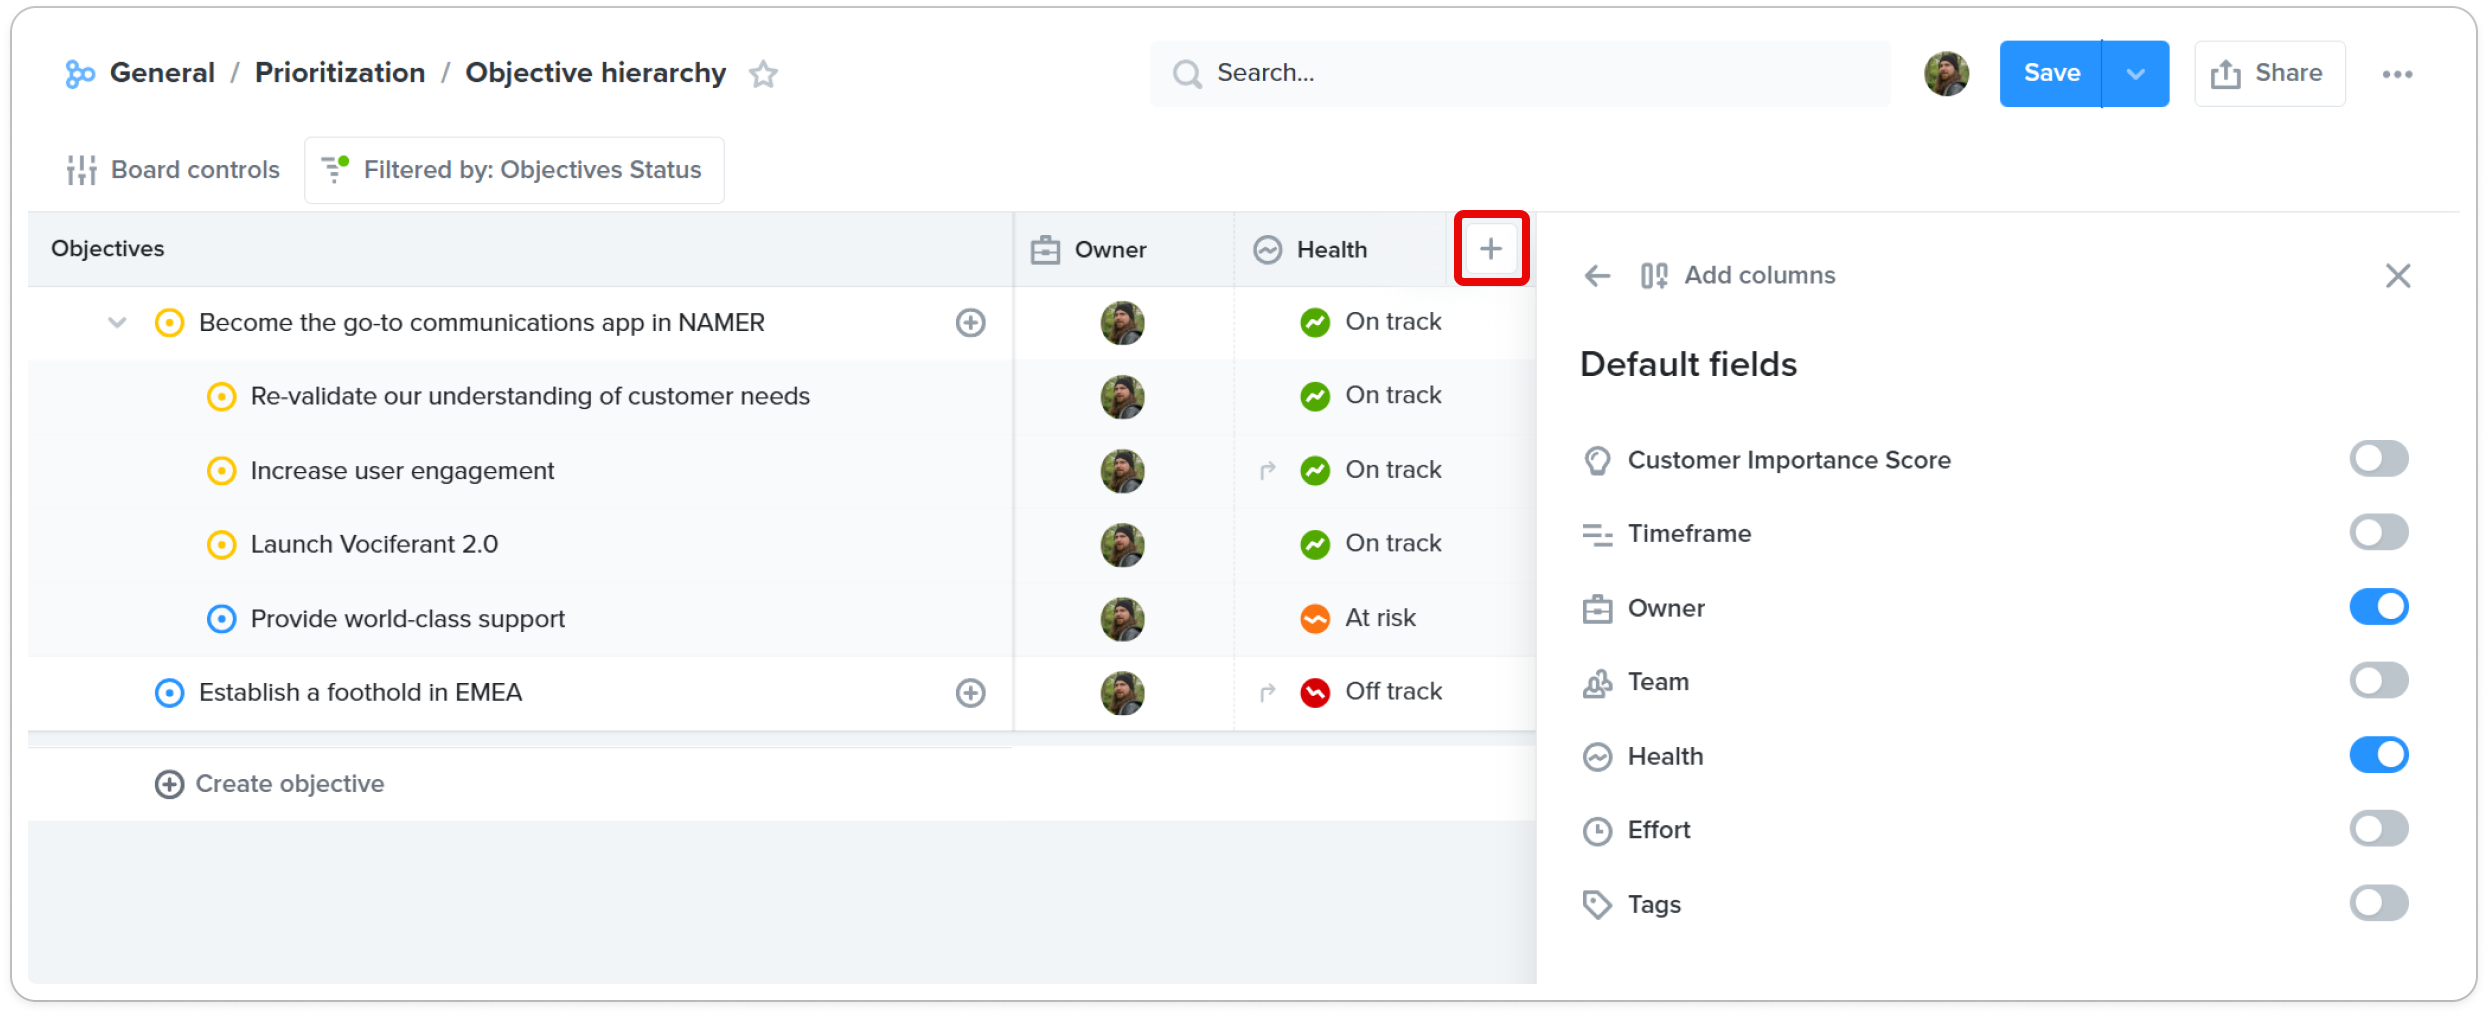Image resolution: width=2488 pixels, height=1016 pixels.
Task: Click the Customer Importance Score lightbulb icon
Action: pos(1597,461)
